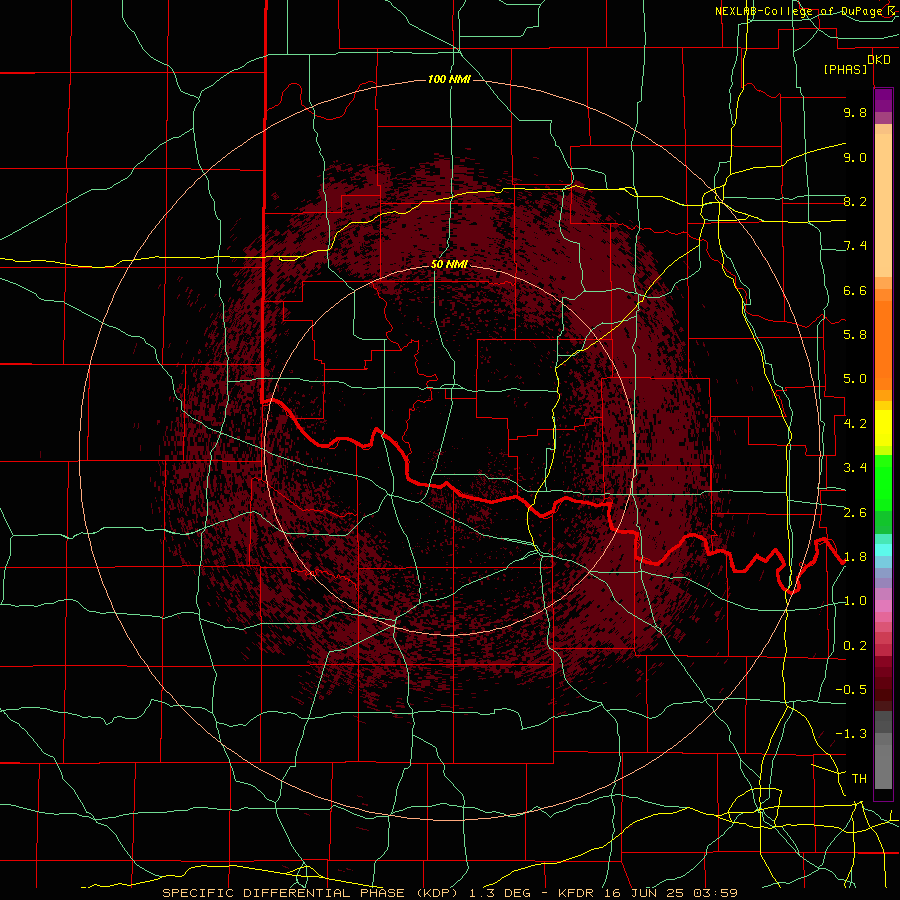Viewport: 900px width, 900px height.
Task: Click the 16 JUN 25 date text
Action: coord(647,893)
